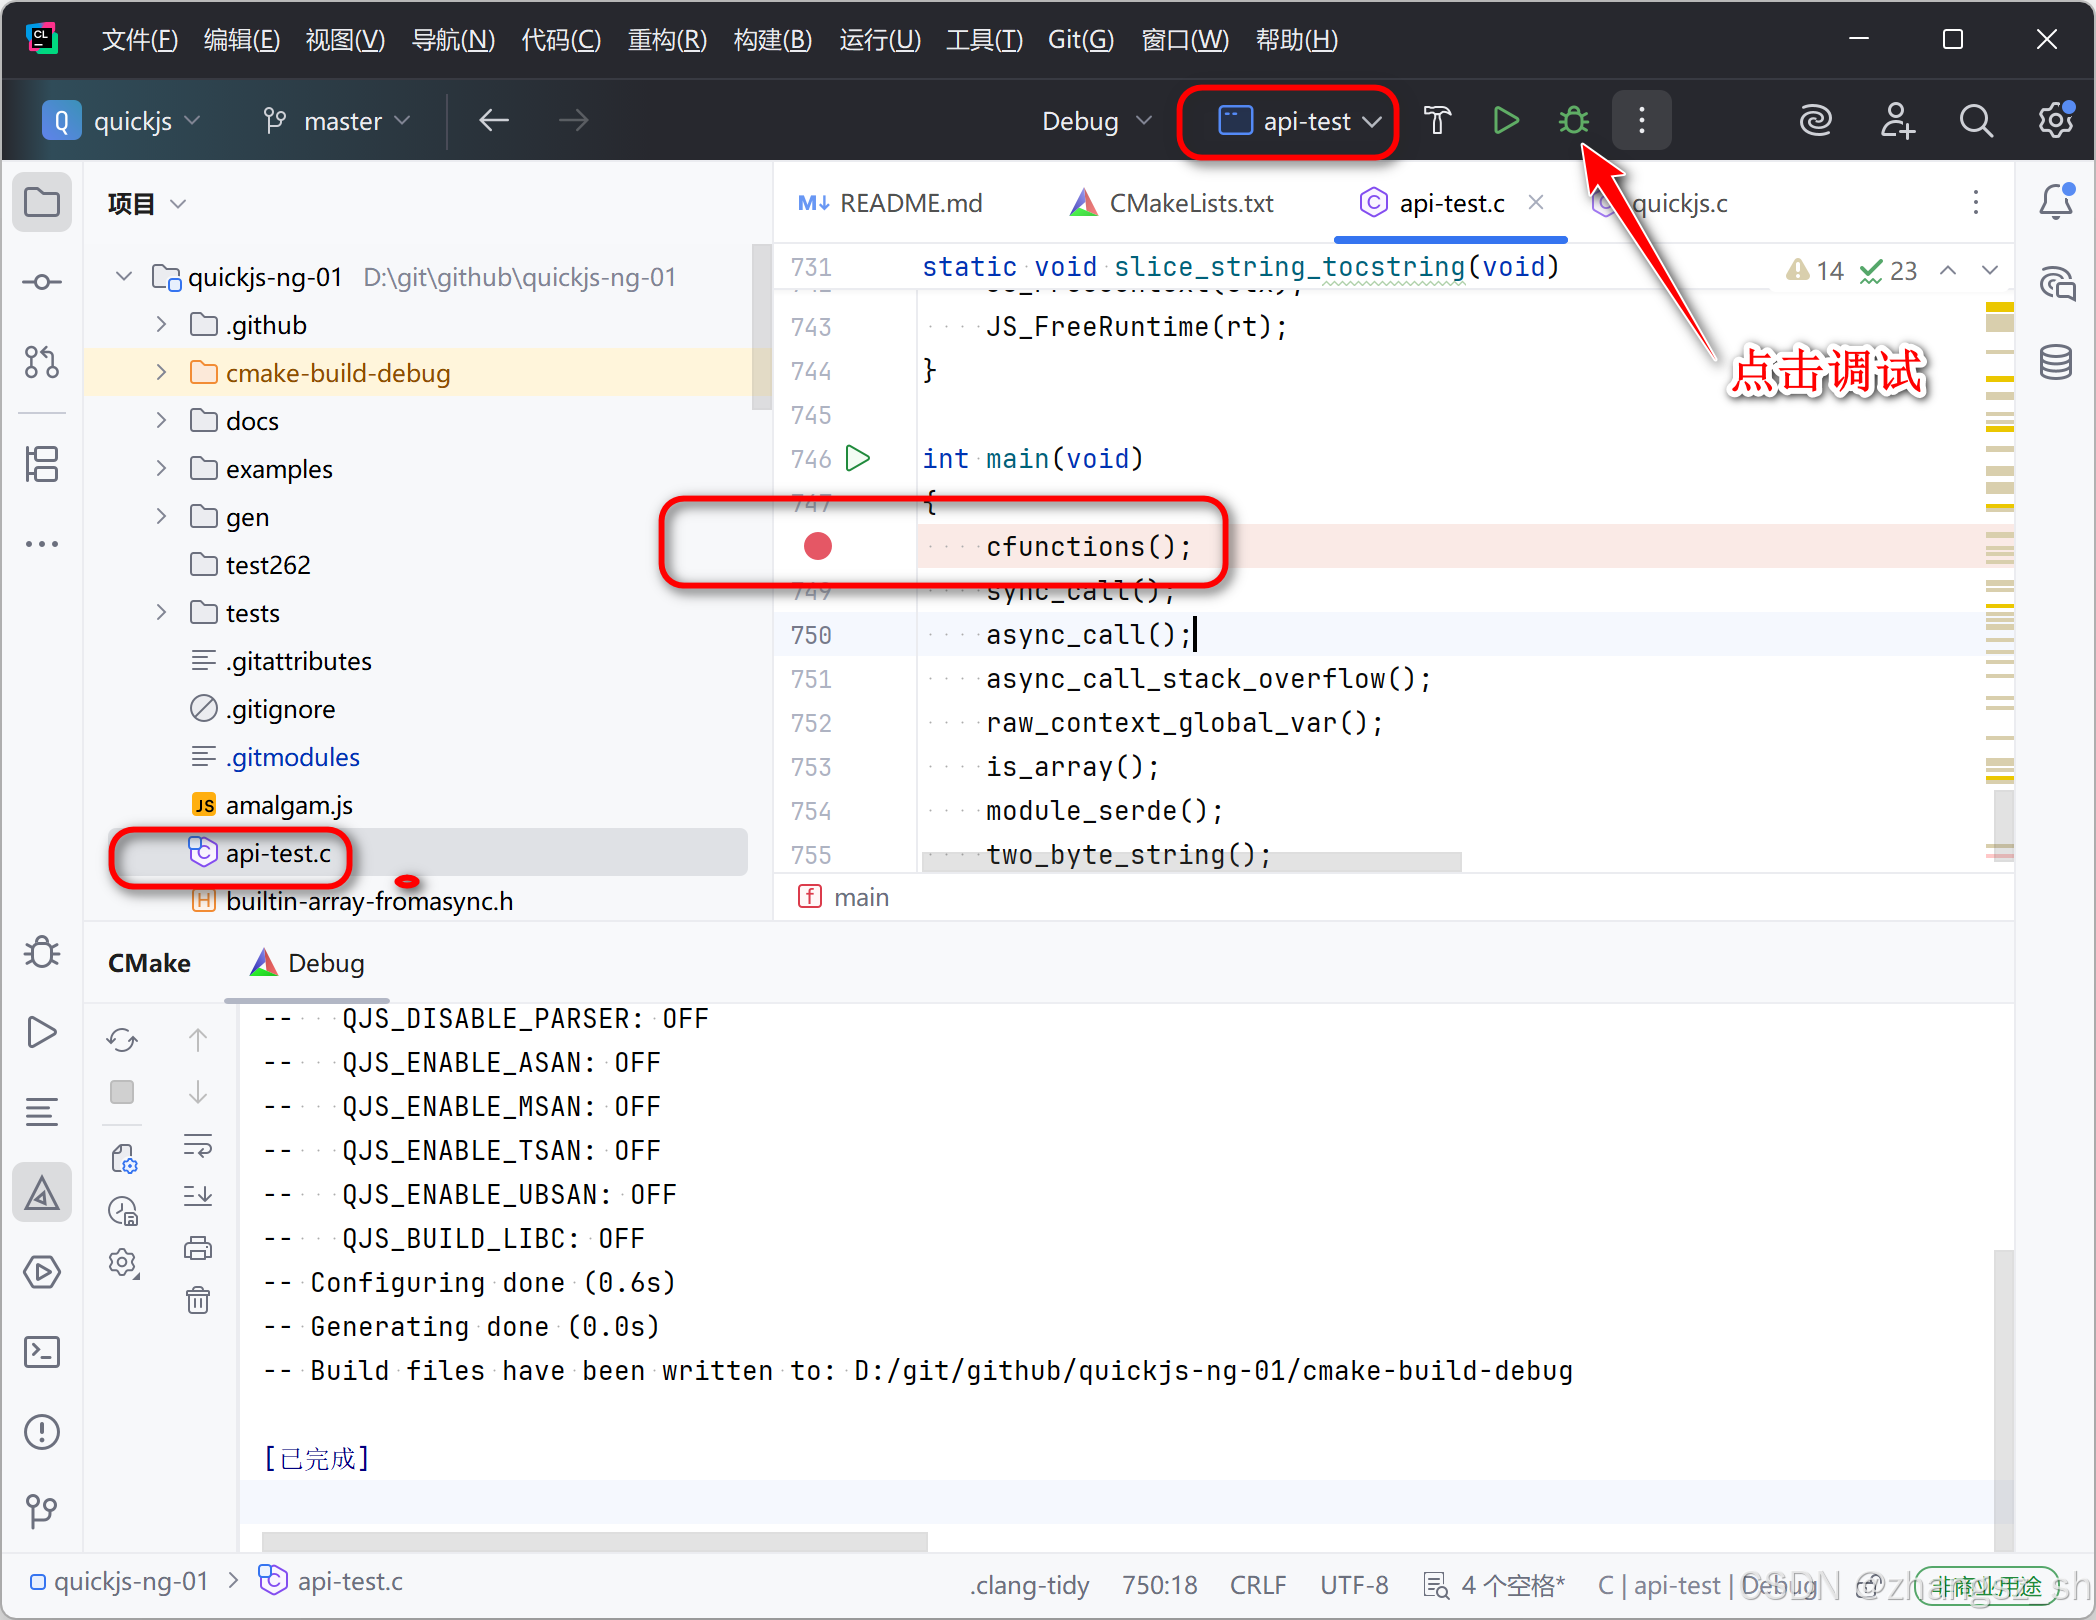
Task: Click UTF-8 encoding indicator
Action: pos(1354,1585)
